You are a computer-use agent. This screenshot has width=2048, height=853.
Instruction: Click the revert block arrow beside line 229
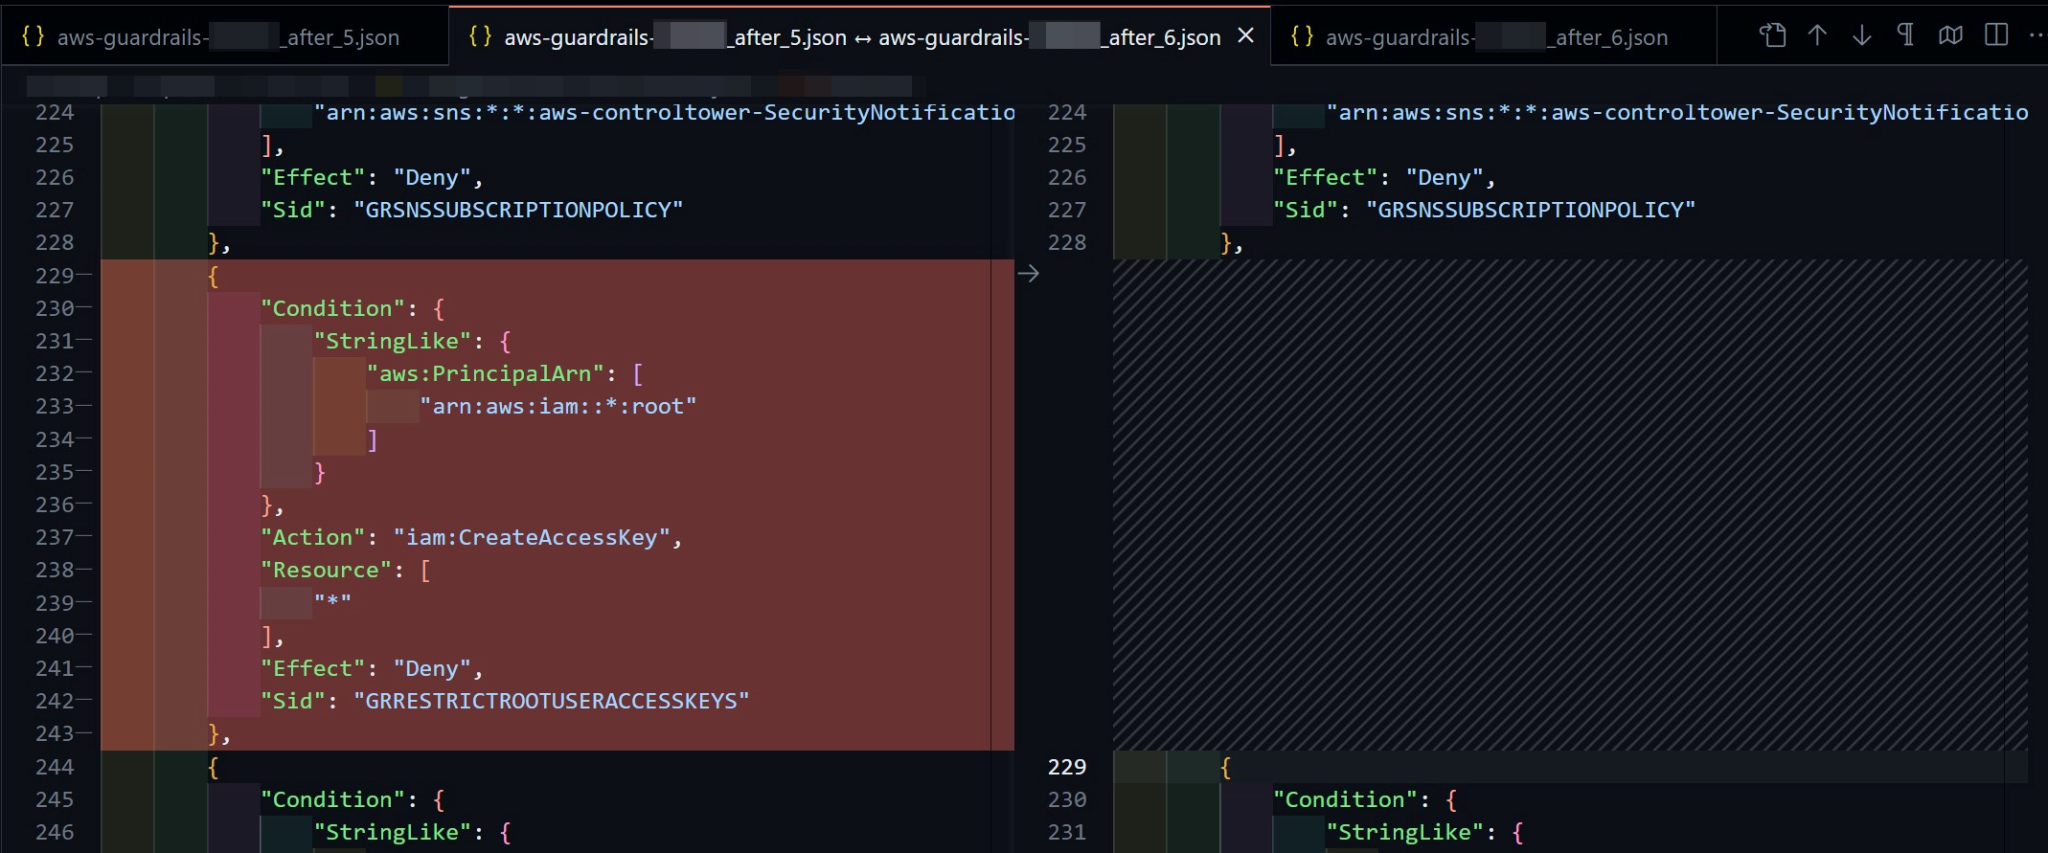1028,274
